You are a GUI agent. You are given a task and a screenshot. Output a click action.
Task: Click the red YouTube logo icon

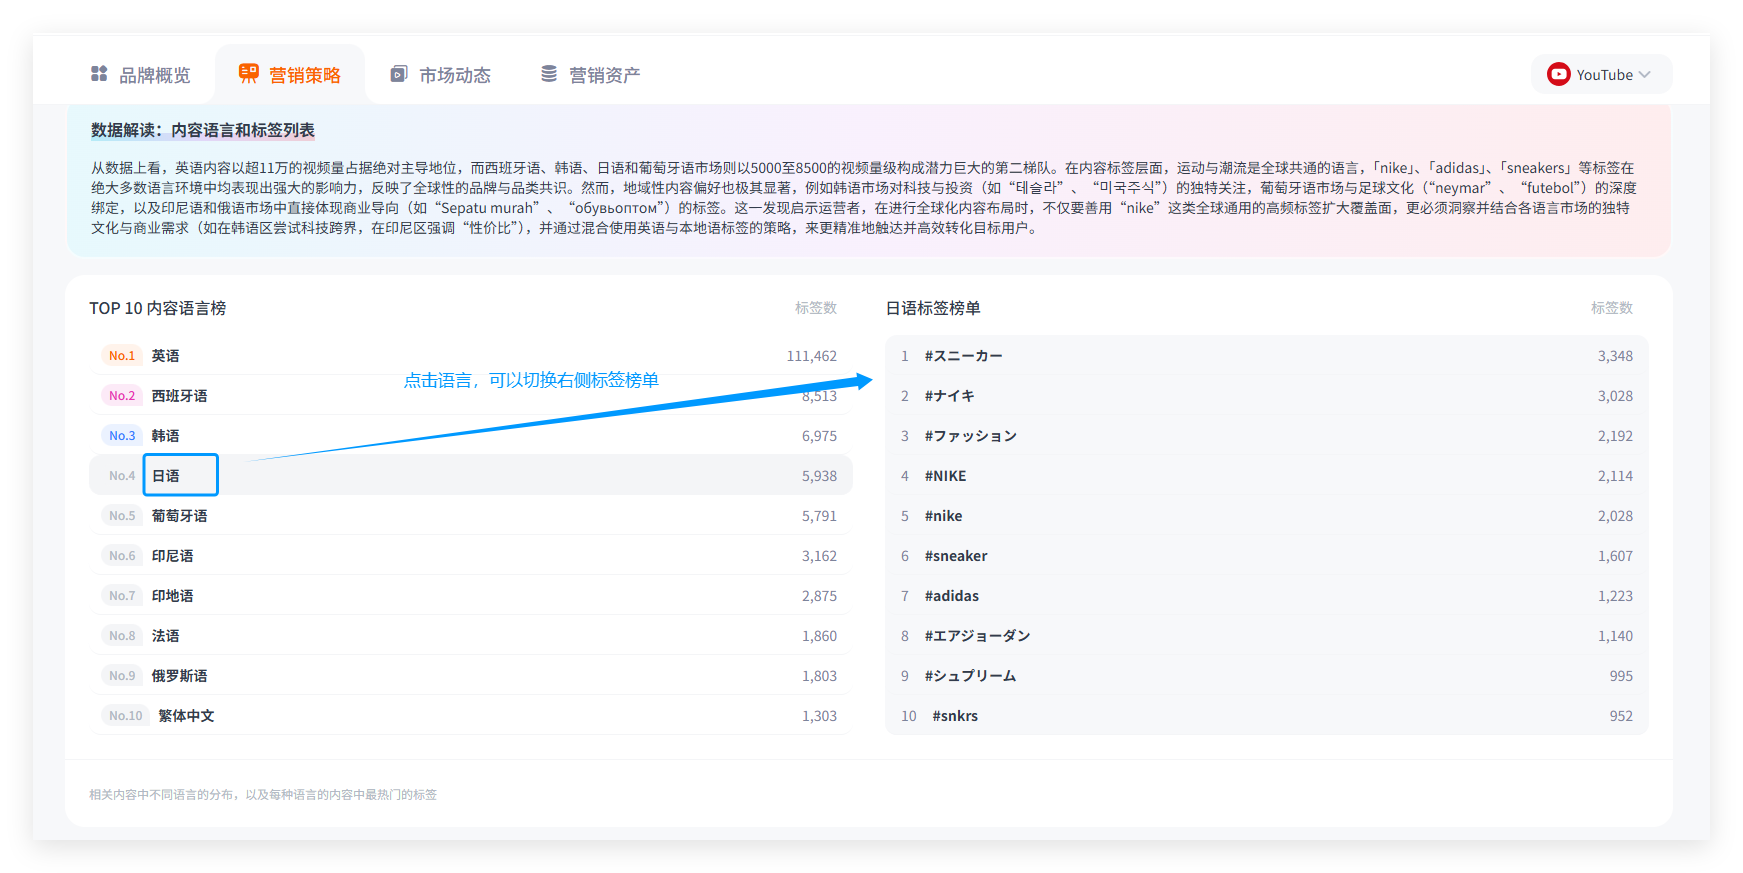[1558, 75]
